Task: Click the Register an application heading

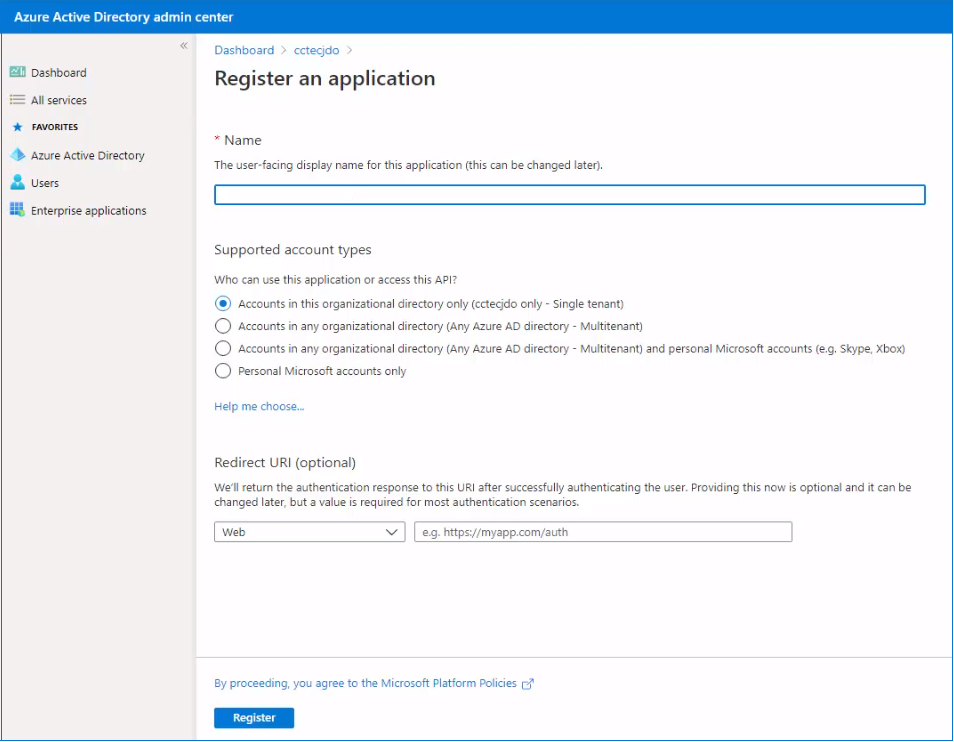Action: tap(325, 78)
